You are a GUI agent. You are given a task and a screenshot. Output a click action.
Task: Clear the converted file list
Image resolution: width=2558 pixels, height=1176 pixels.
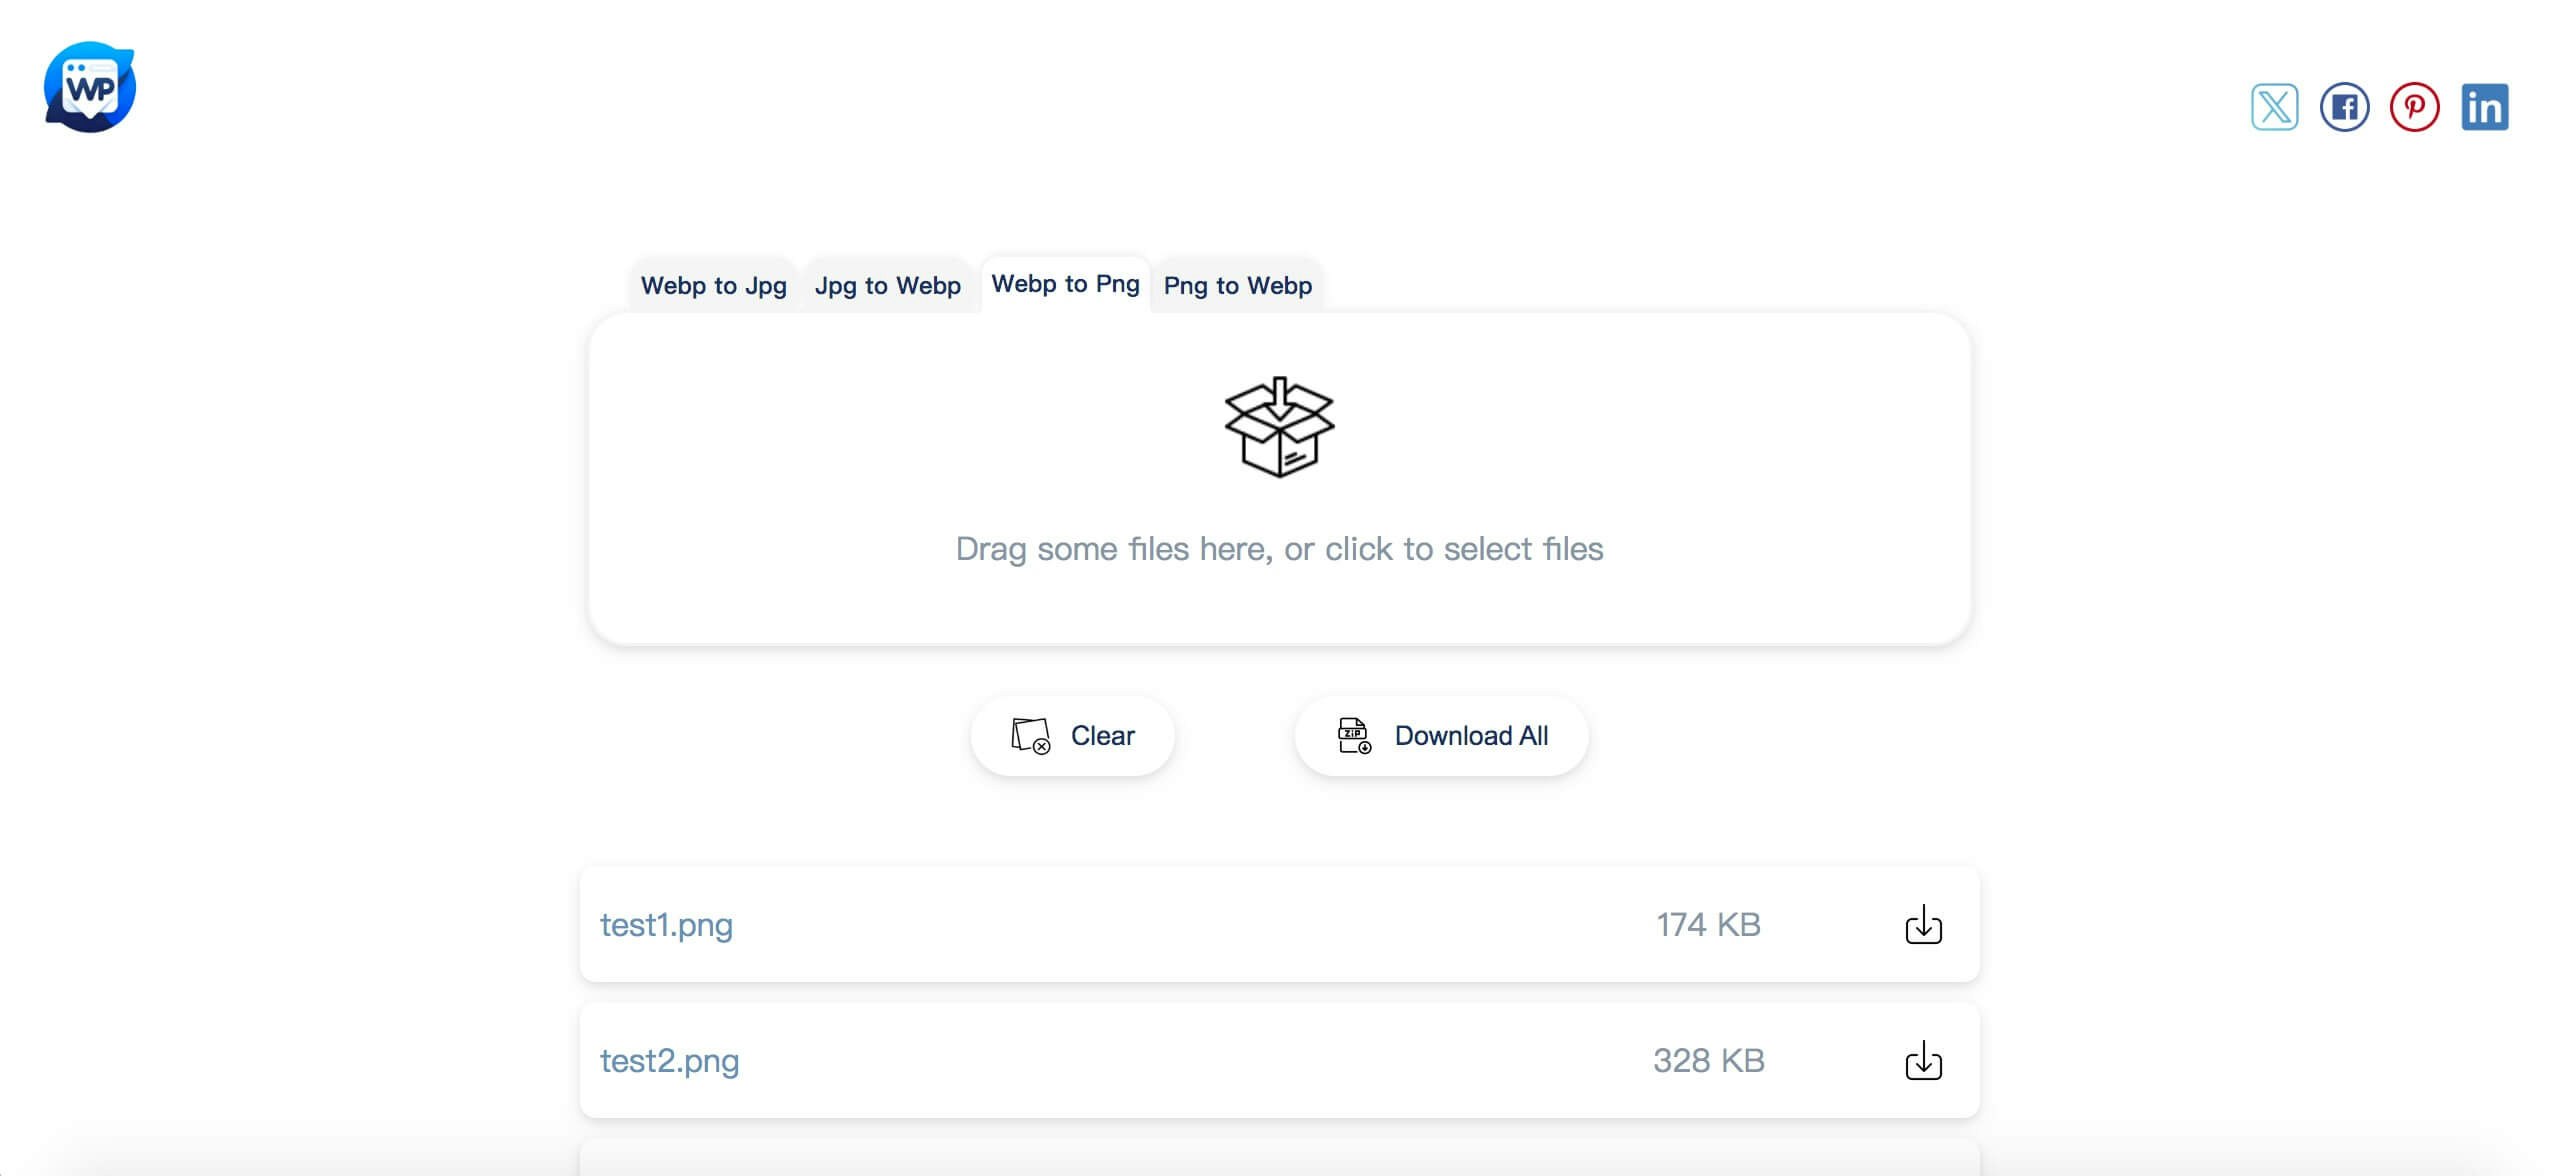(x=1072, y=736)
